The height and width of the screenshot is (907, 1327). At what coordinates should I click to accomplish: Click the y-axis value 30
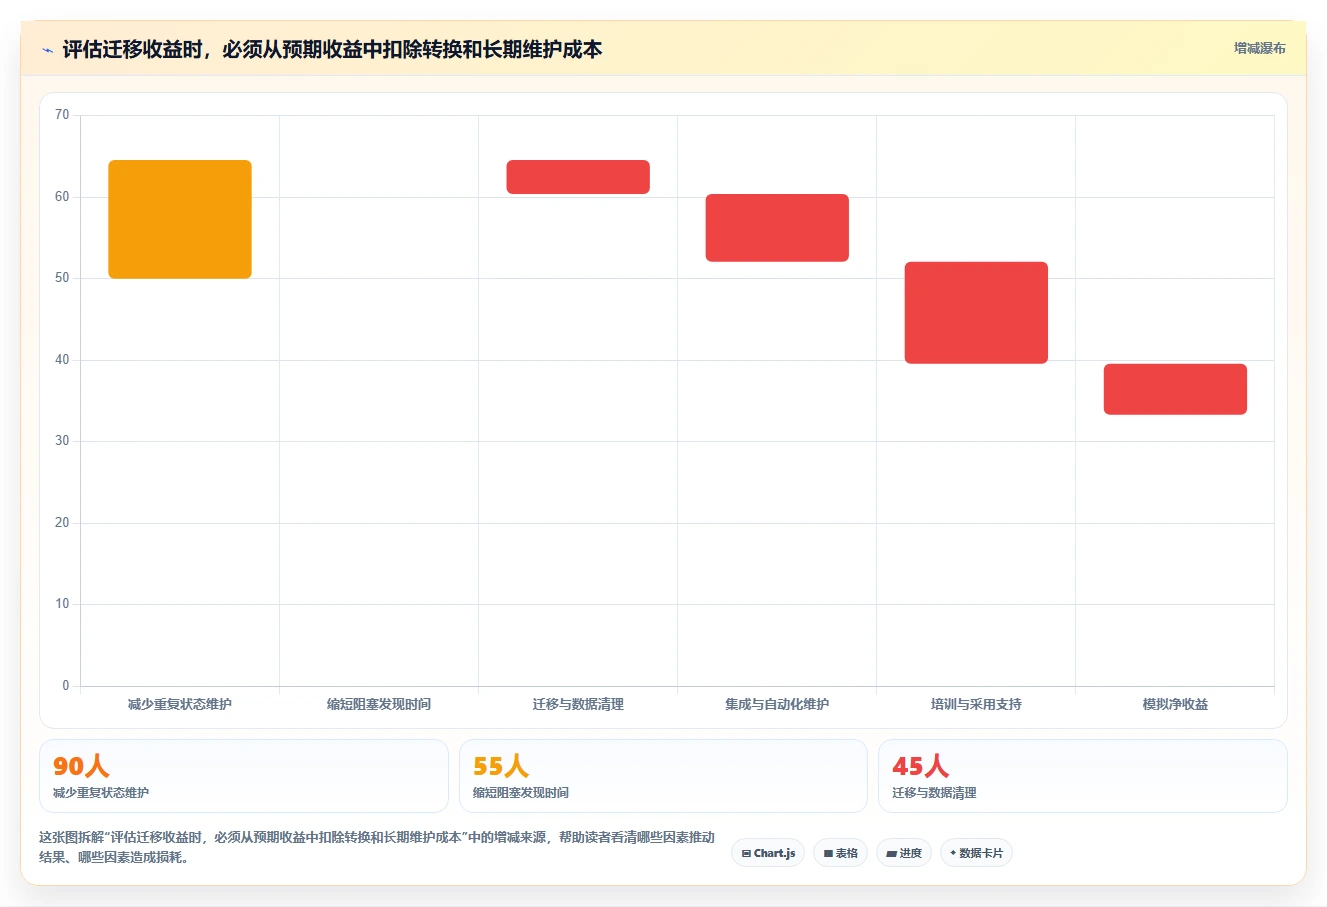[x=62, y=441]
